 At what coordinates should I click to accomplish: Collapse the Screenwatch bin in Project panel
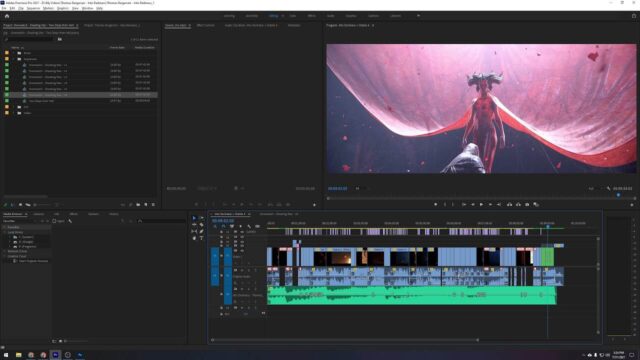(x=14, y=59)
